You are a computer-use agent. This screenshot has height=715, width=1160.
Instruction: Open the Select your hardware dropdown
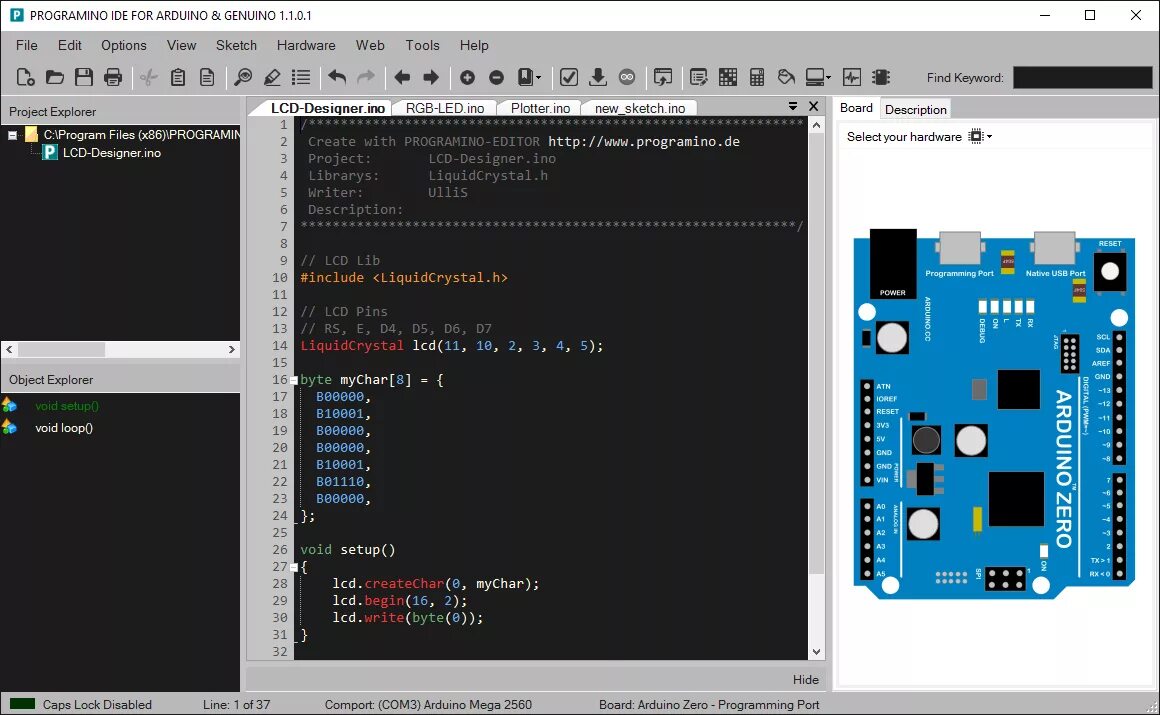(x=981, y=136)
